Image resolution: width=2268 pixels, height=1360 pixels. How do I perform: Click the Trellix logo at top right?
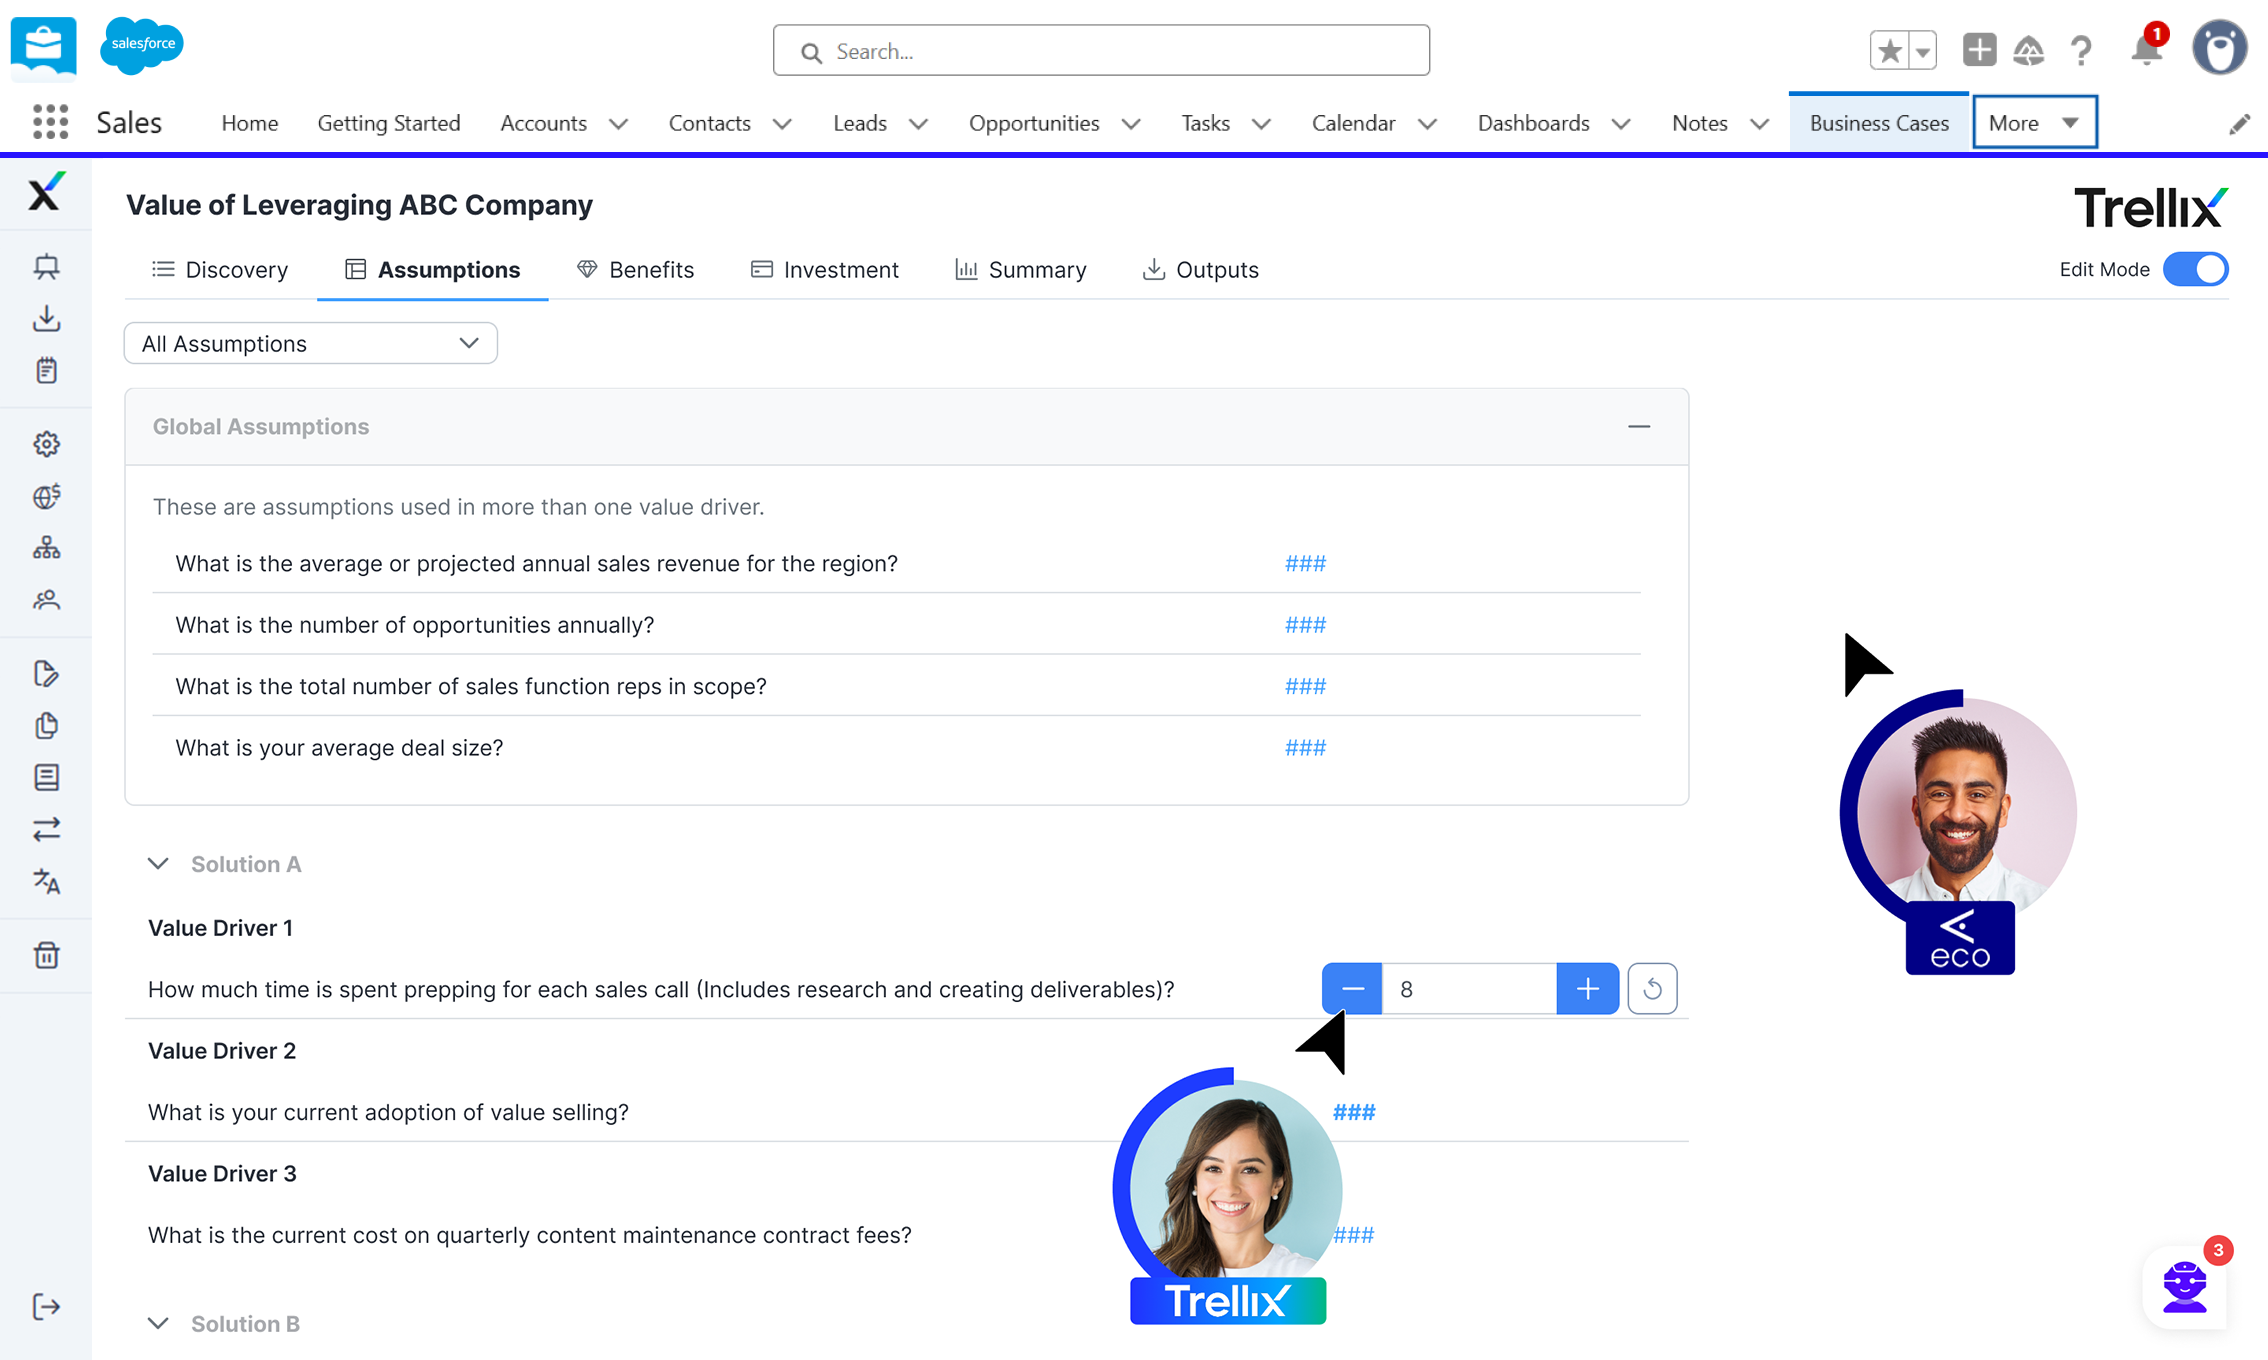2151,207
